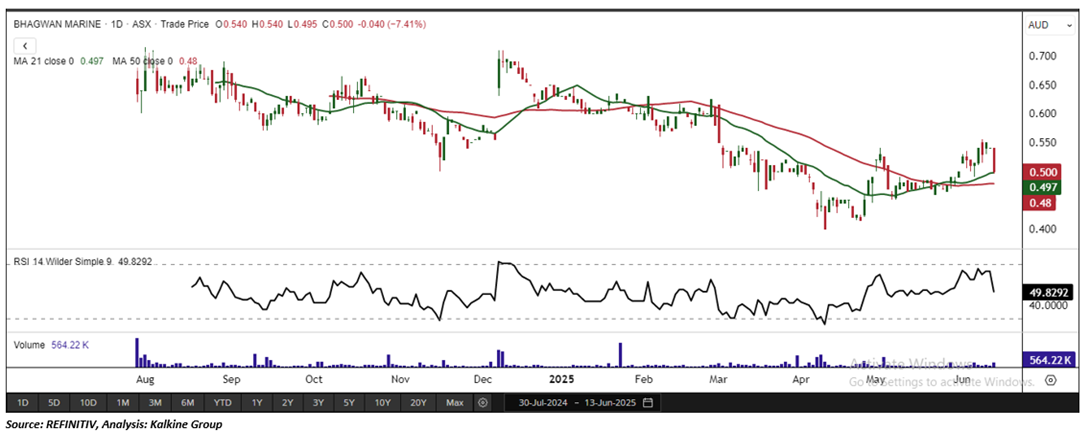The image size is (1090, 432).
Task: Select the 1M time range
Action: click(123, 403)
